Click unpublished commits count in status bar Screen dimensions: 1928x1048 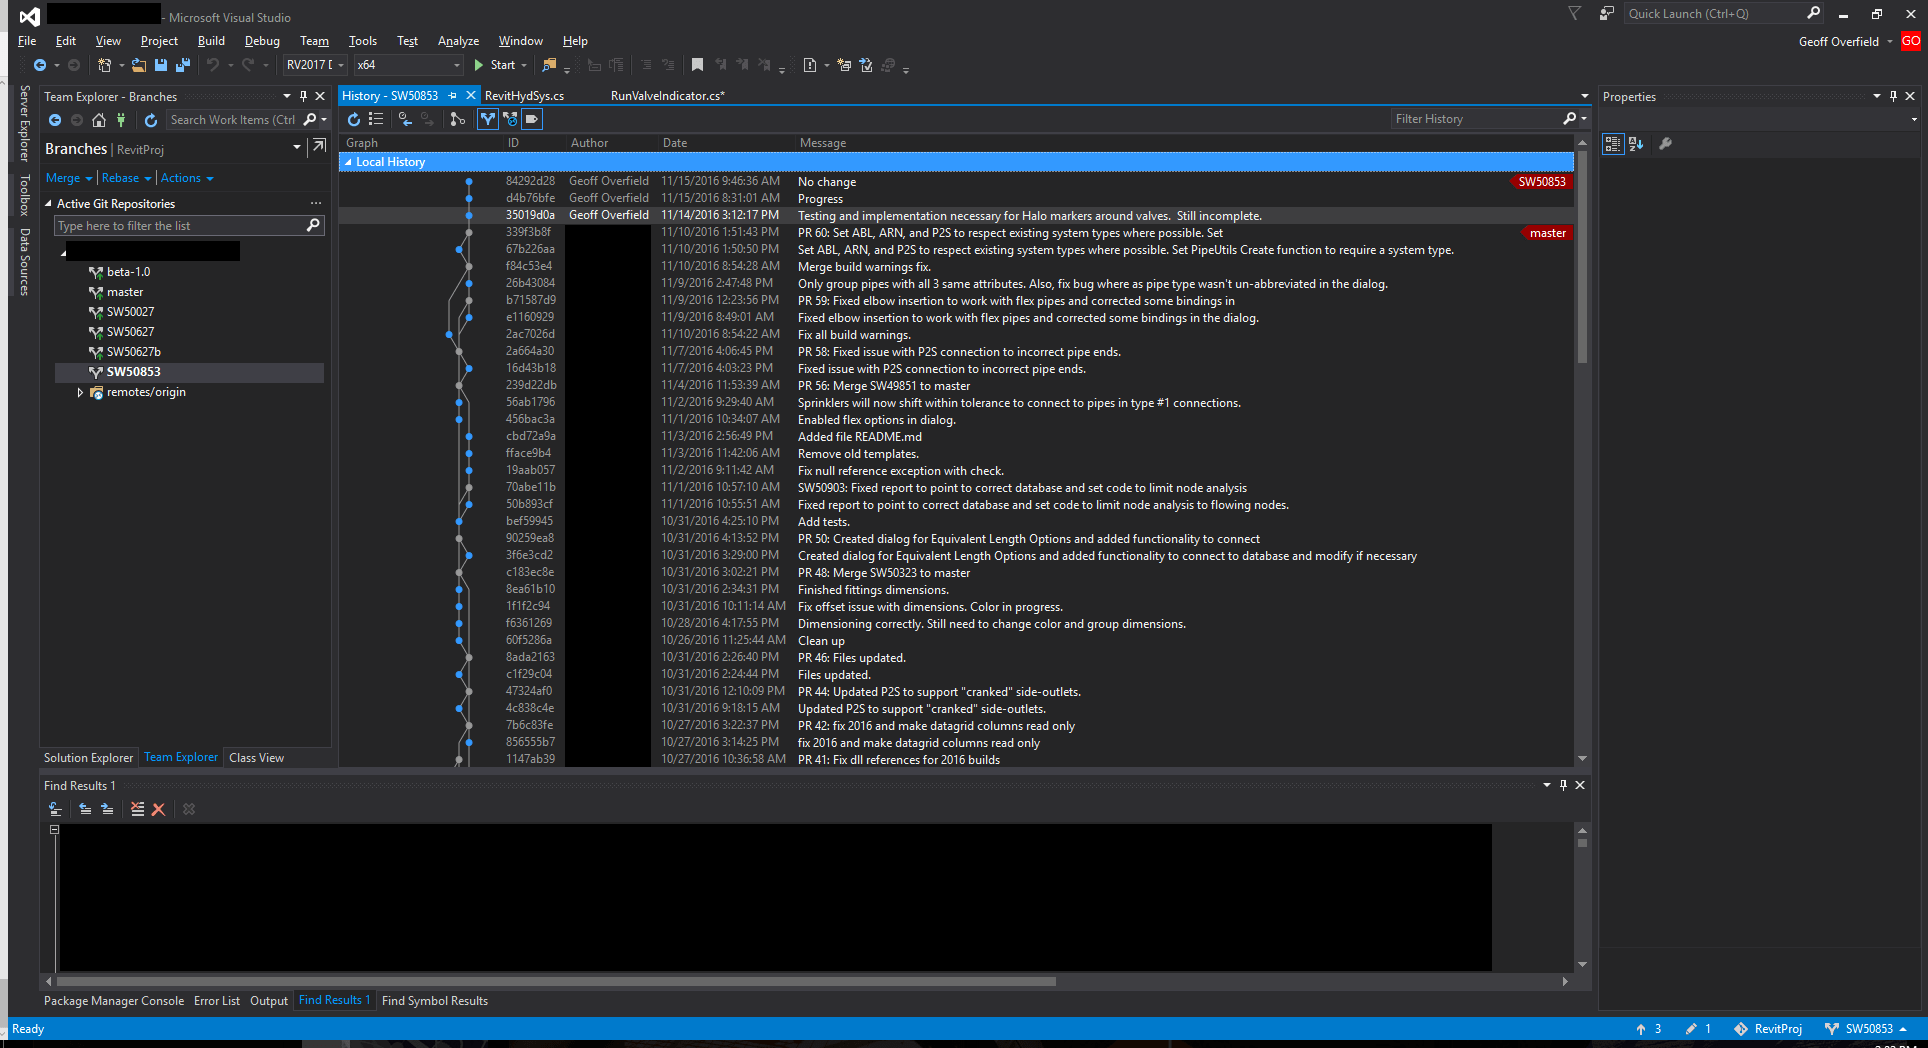pyautogui.click(x=1648, y=1029)
